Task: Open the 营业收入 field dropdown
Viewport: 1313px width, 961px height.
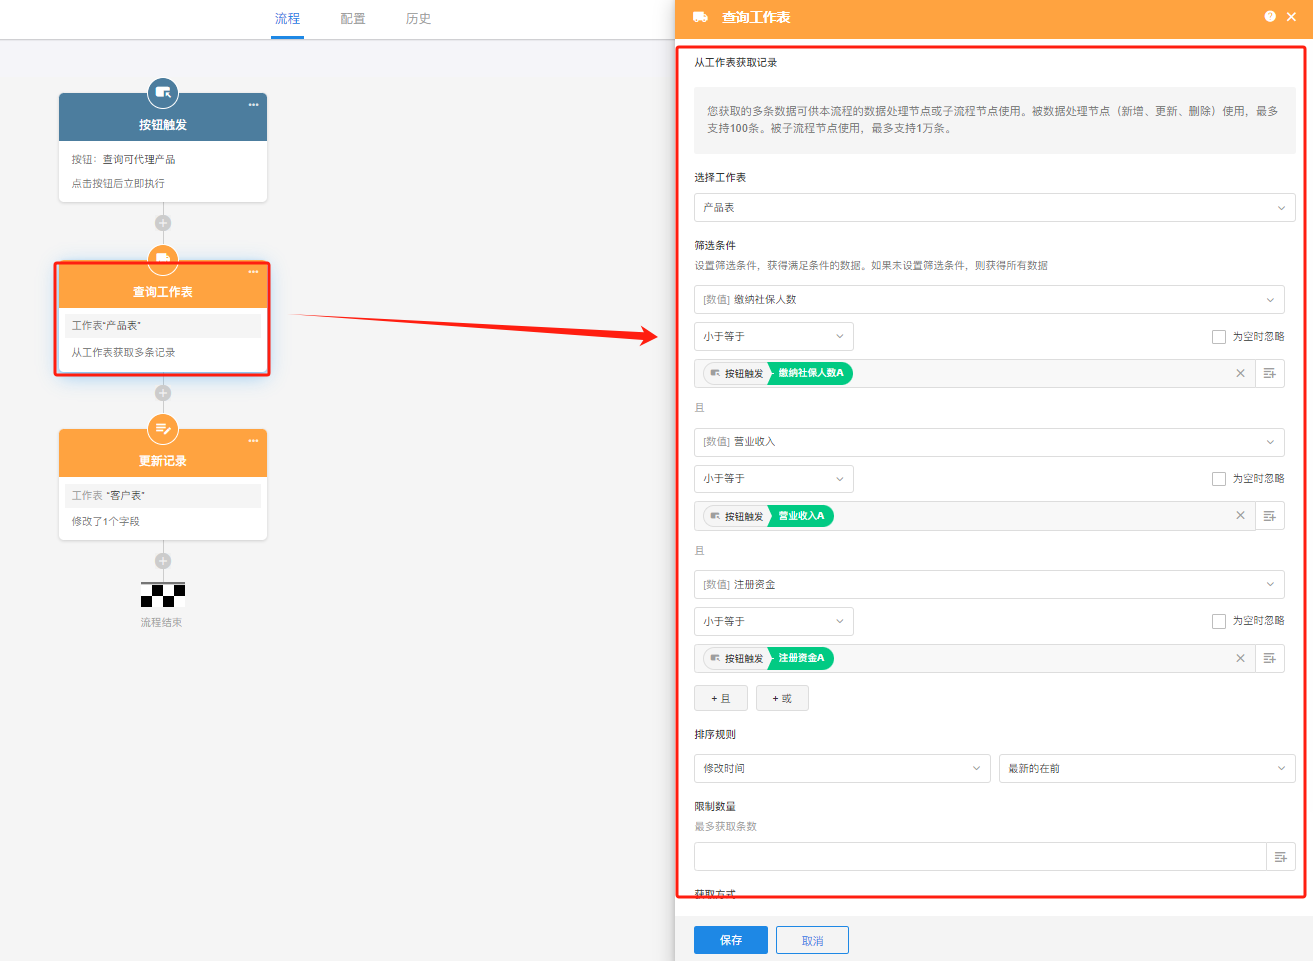Action: [x=989, y=442]
